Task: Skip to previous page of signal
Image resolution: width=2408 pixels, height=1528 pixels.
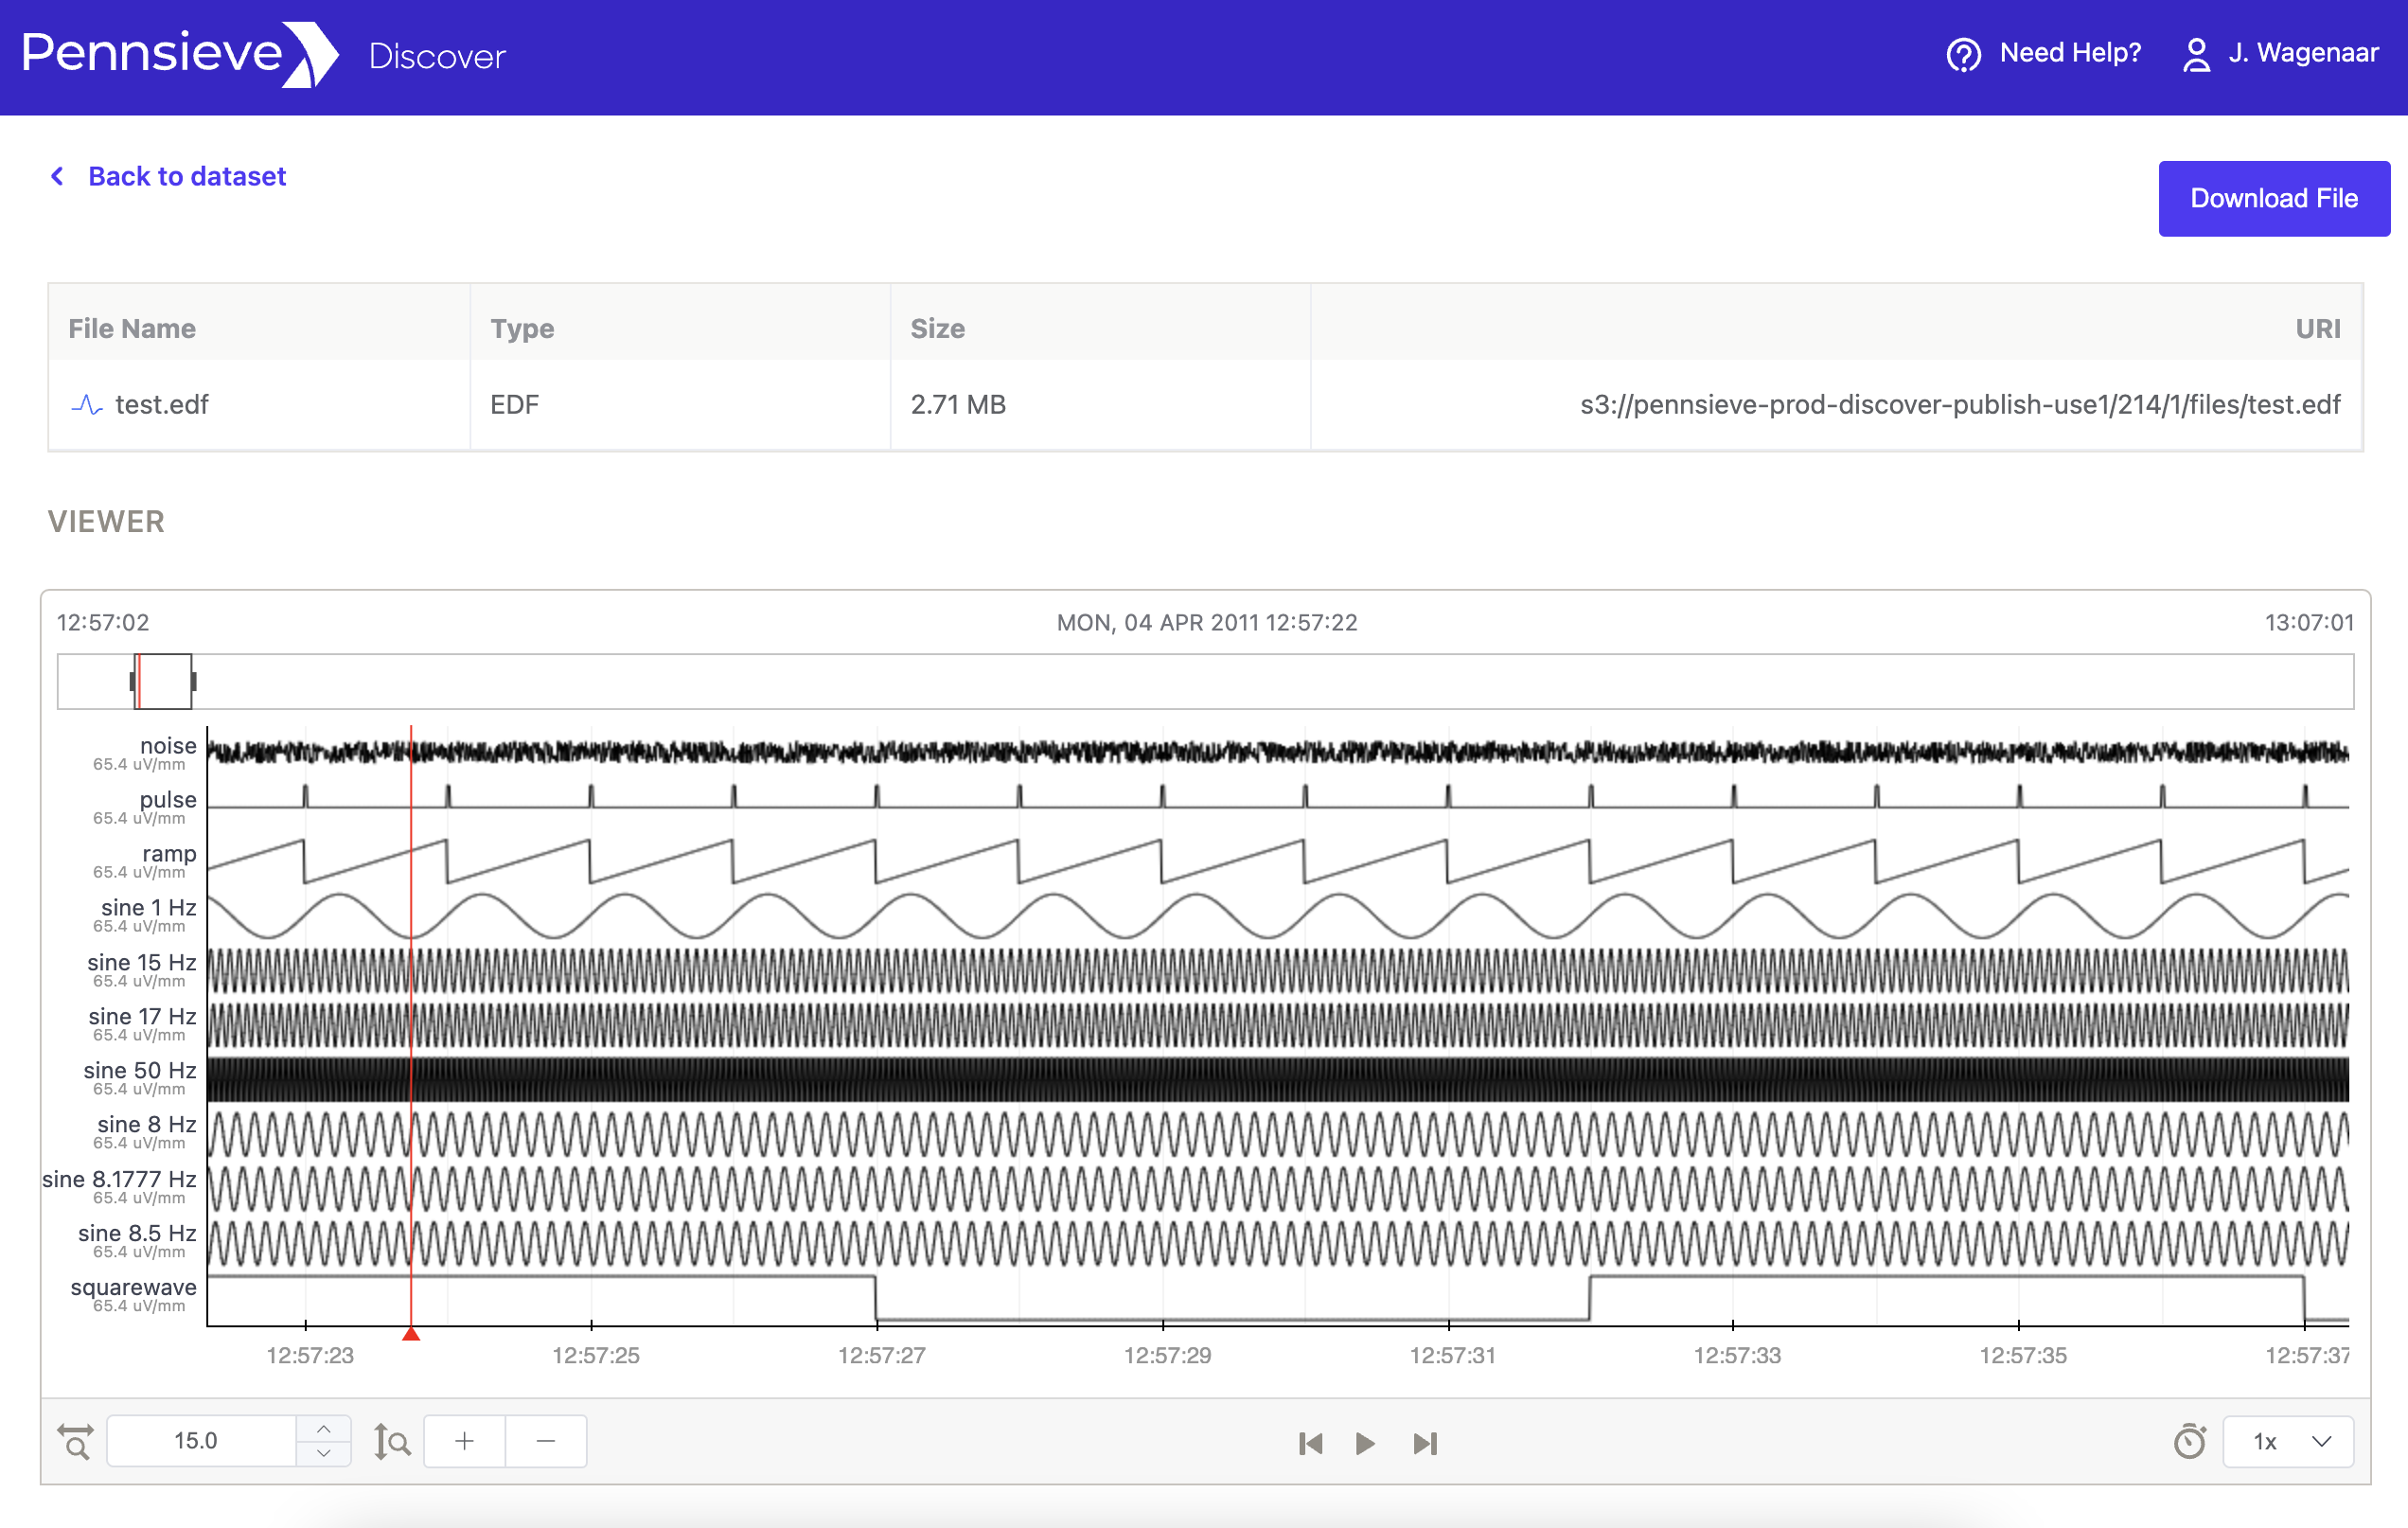Action: point(1310,1443)
